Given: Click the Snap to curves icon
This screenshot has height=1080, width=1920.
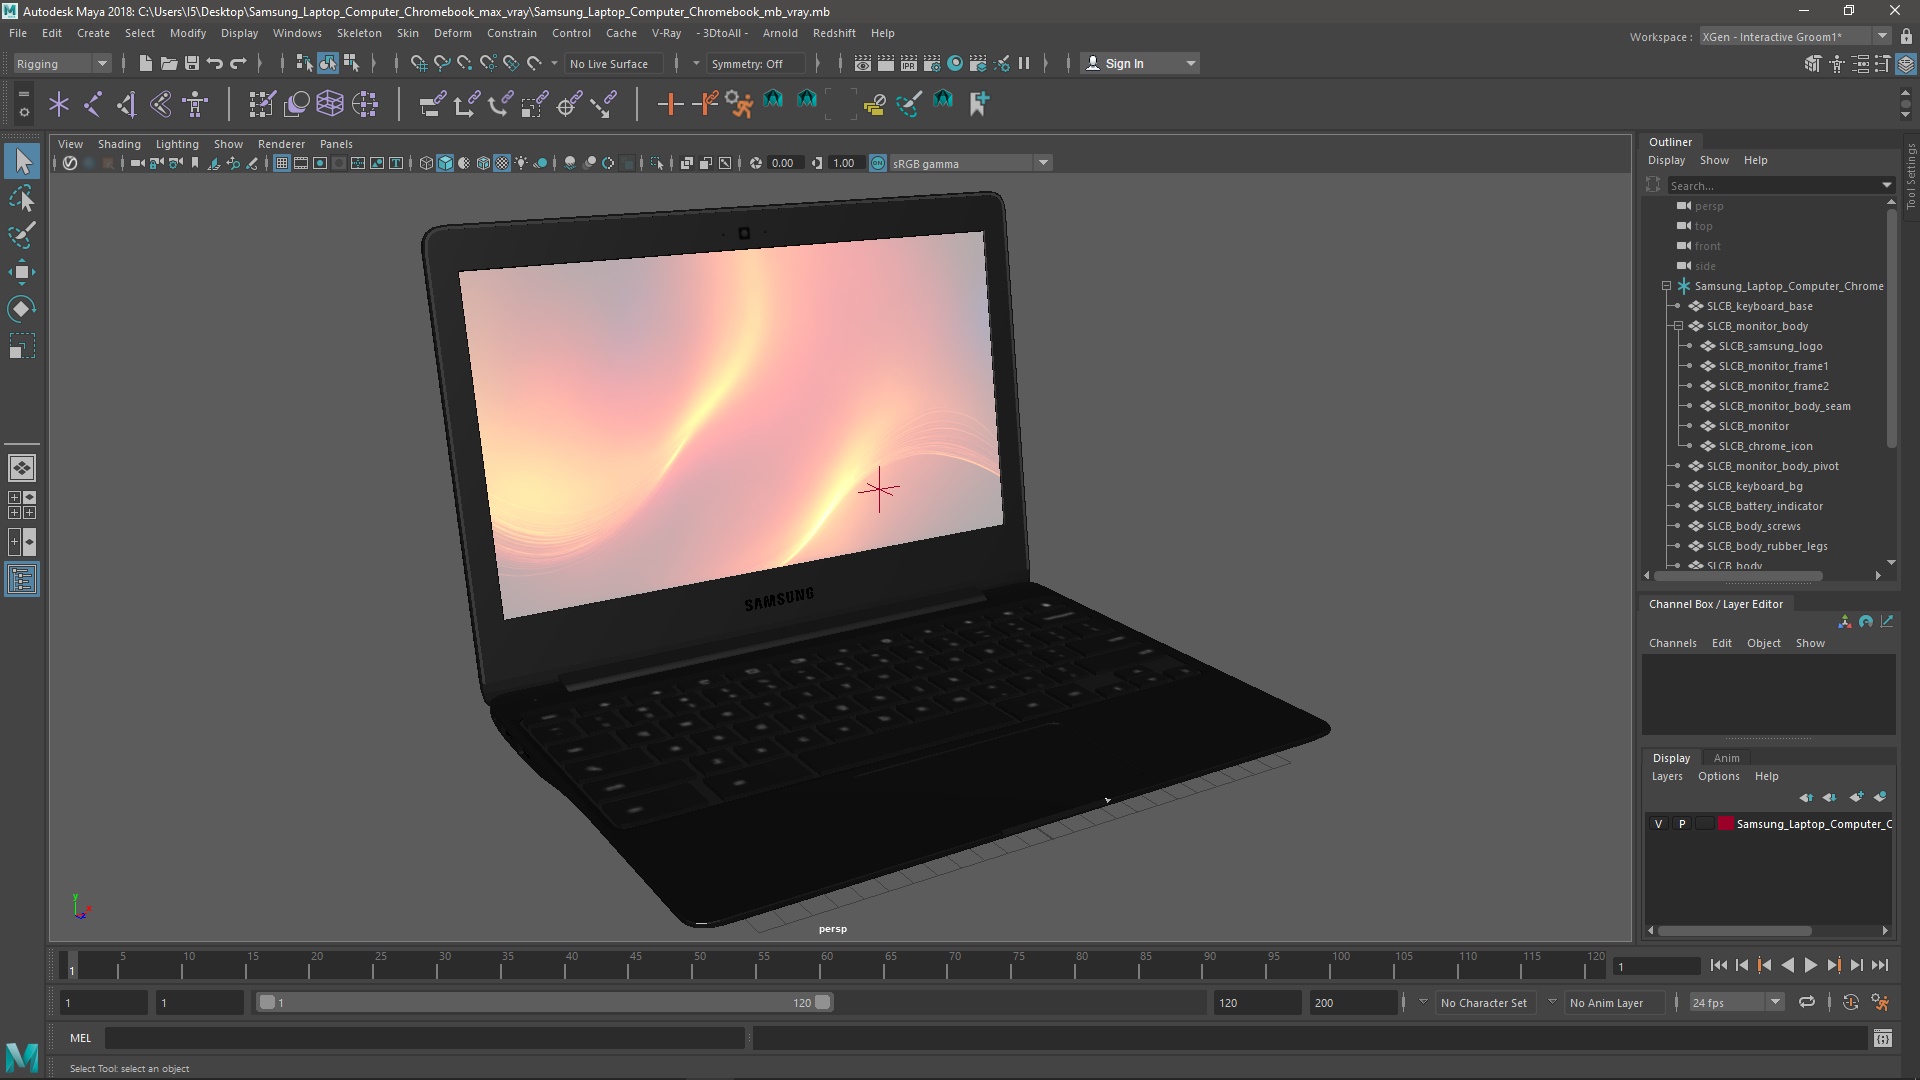Looking at the screenshot, I should (x=441, y=63).
